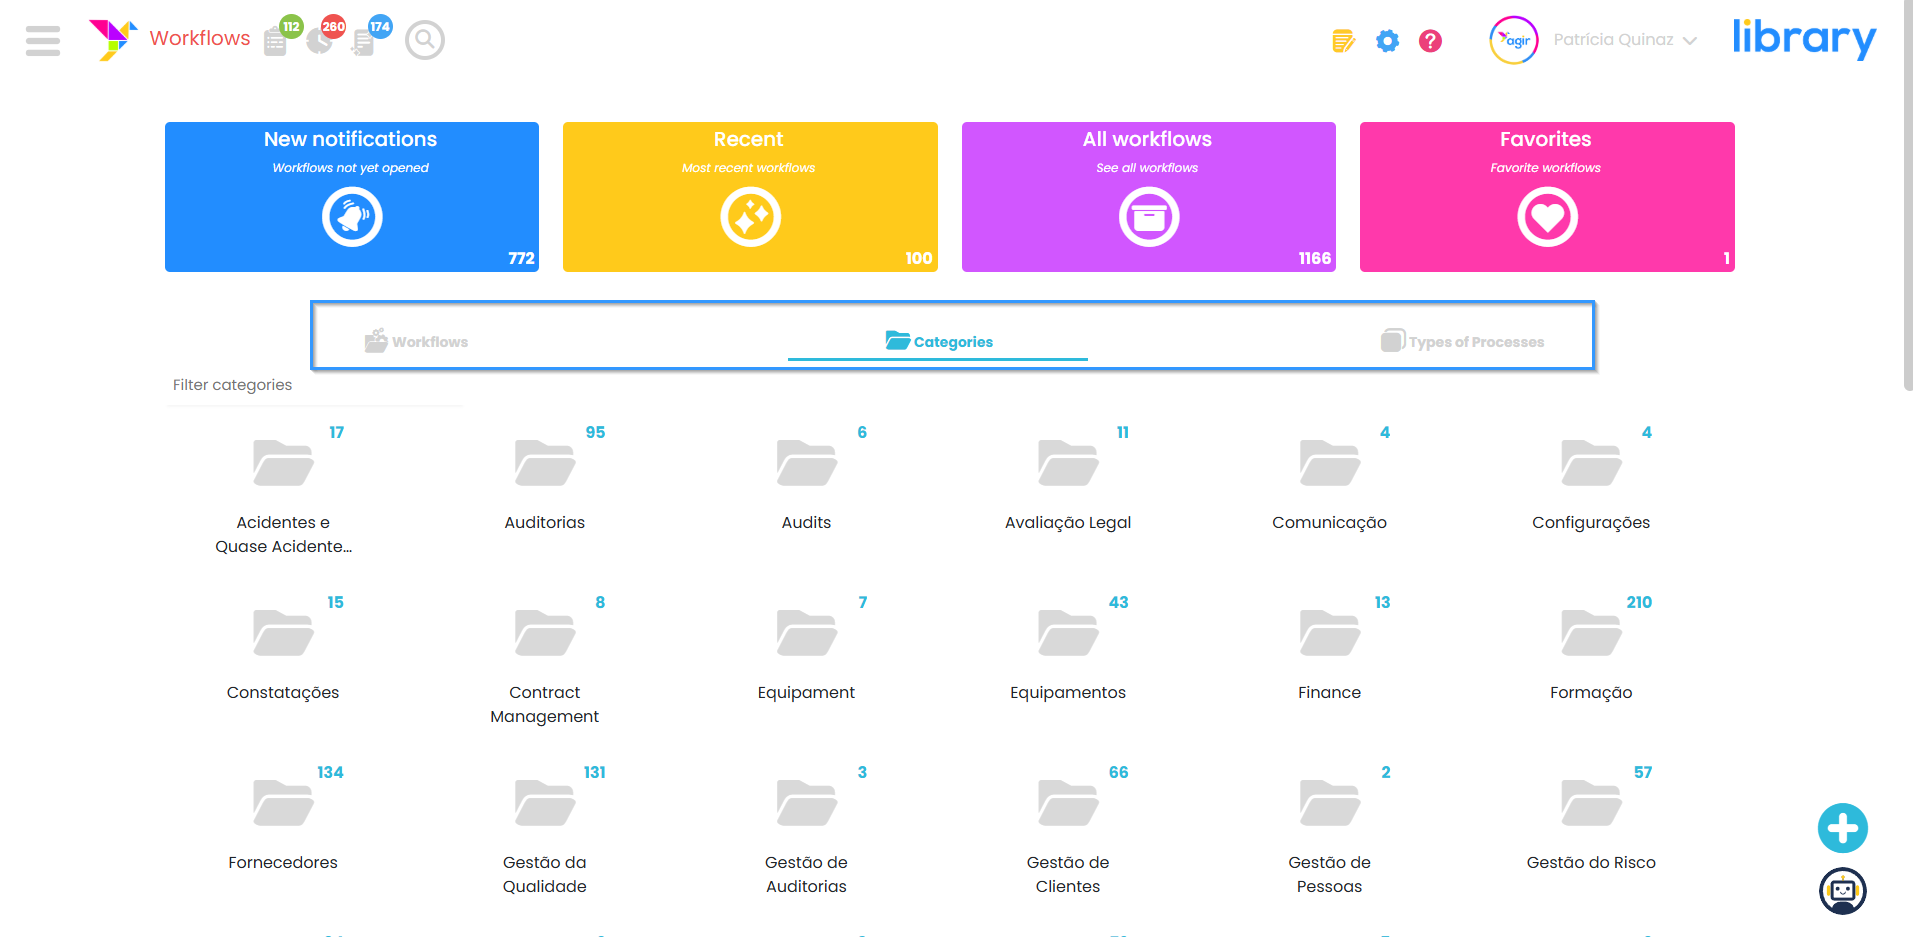Click count 772 on New notifications
The height and width of the screenshot is (937, 1913).
click(x=522, y=258)
